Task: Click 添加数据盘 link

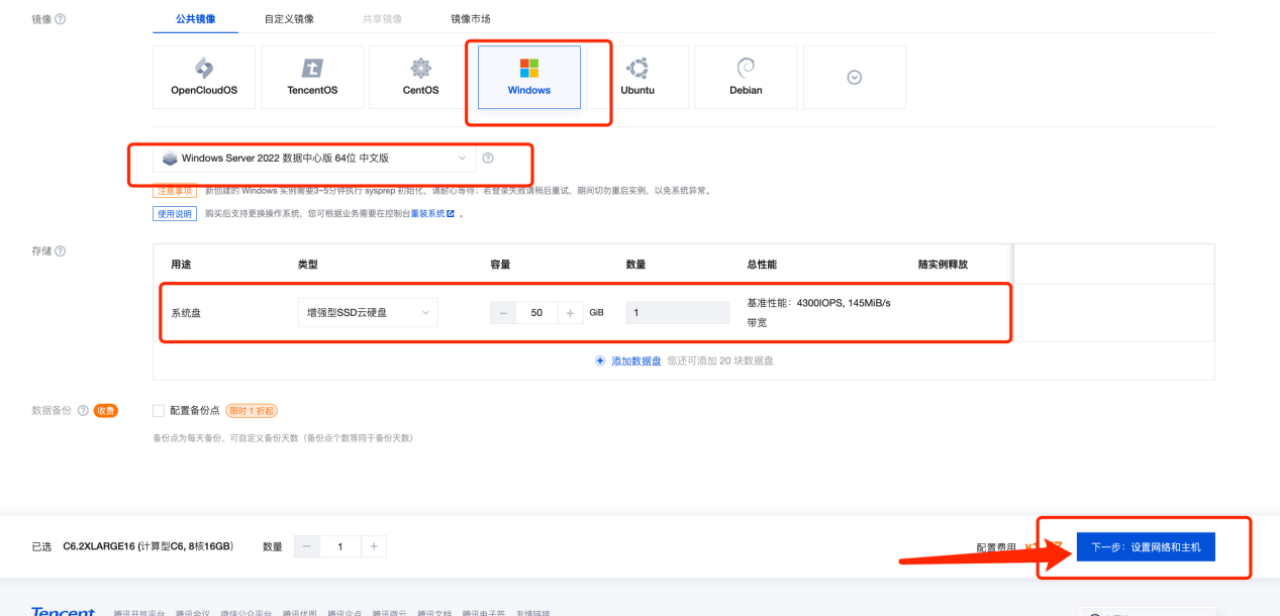Action: pos(636,361)
